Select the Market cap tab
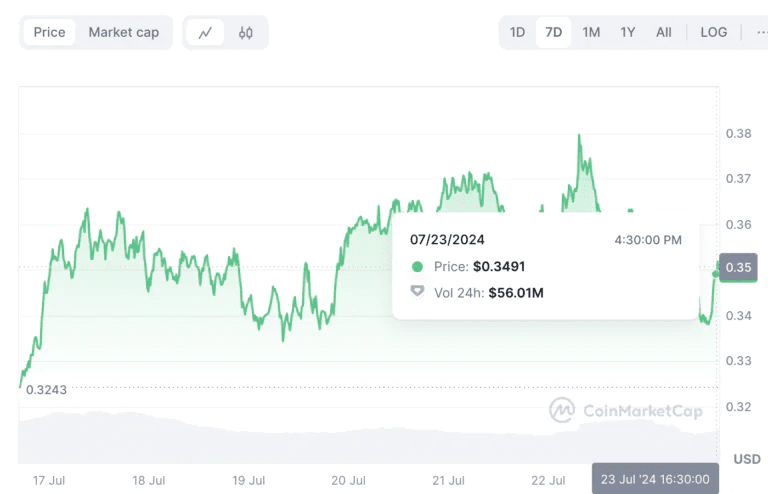Image resolution: width=768 pixels, height=494 pixels. (124, 32)
